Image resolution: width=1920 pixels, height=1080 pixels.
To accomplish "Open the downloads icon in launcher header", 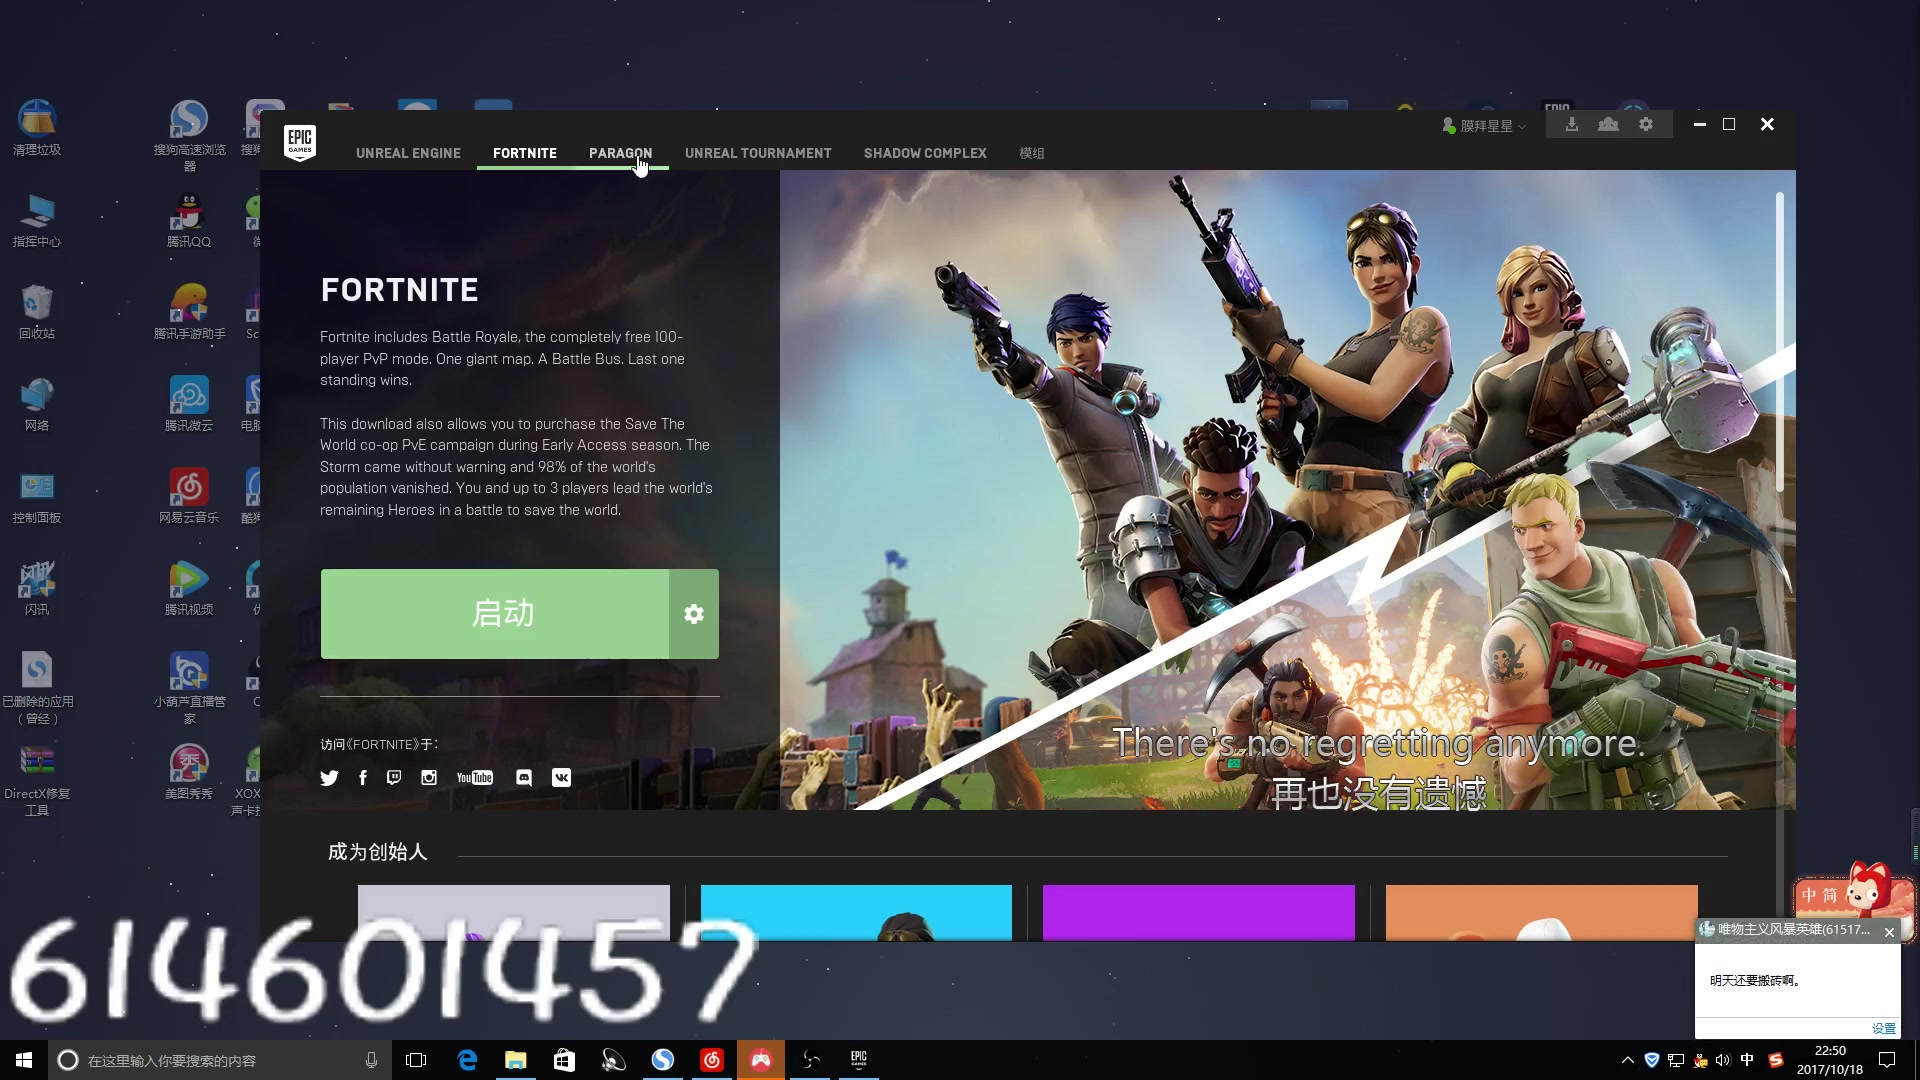I will pyautogui.click(x=1572, y=125).
